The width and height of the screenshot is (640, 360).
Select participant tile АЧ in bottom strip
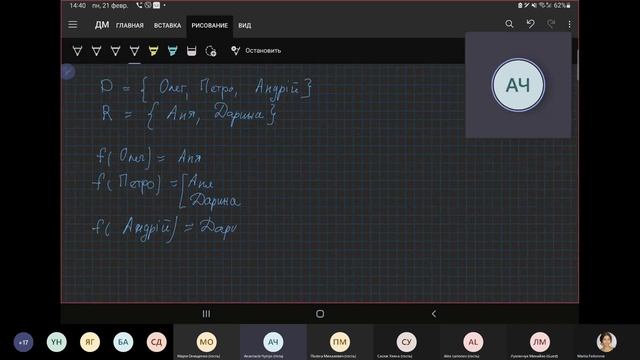coord(273,342)
